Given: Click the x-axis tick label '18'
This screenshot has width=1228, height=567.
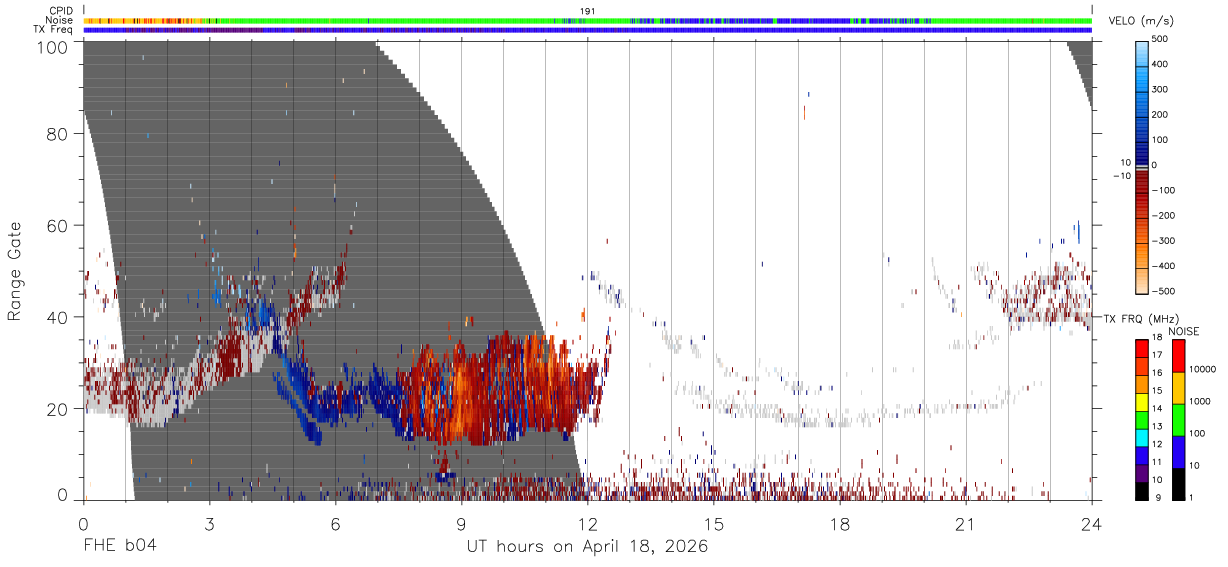Looking at the screenshot, I should [839, 524].
